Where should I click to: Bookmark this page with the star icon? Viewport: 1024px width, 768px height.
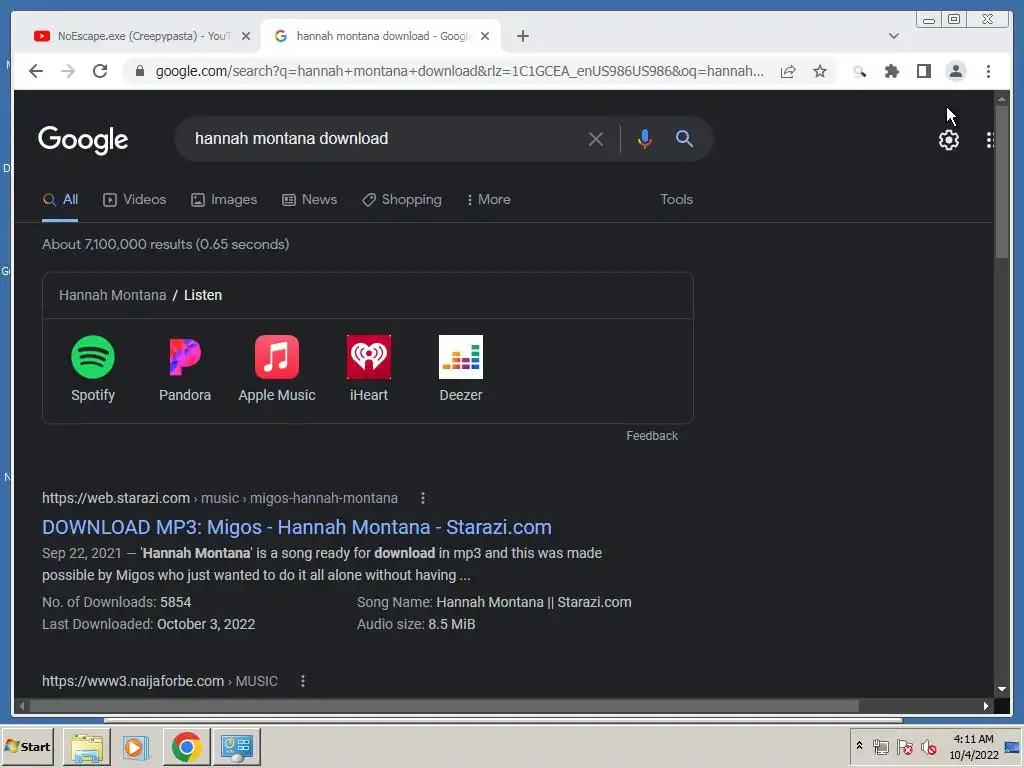(x=820, y=71)
